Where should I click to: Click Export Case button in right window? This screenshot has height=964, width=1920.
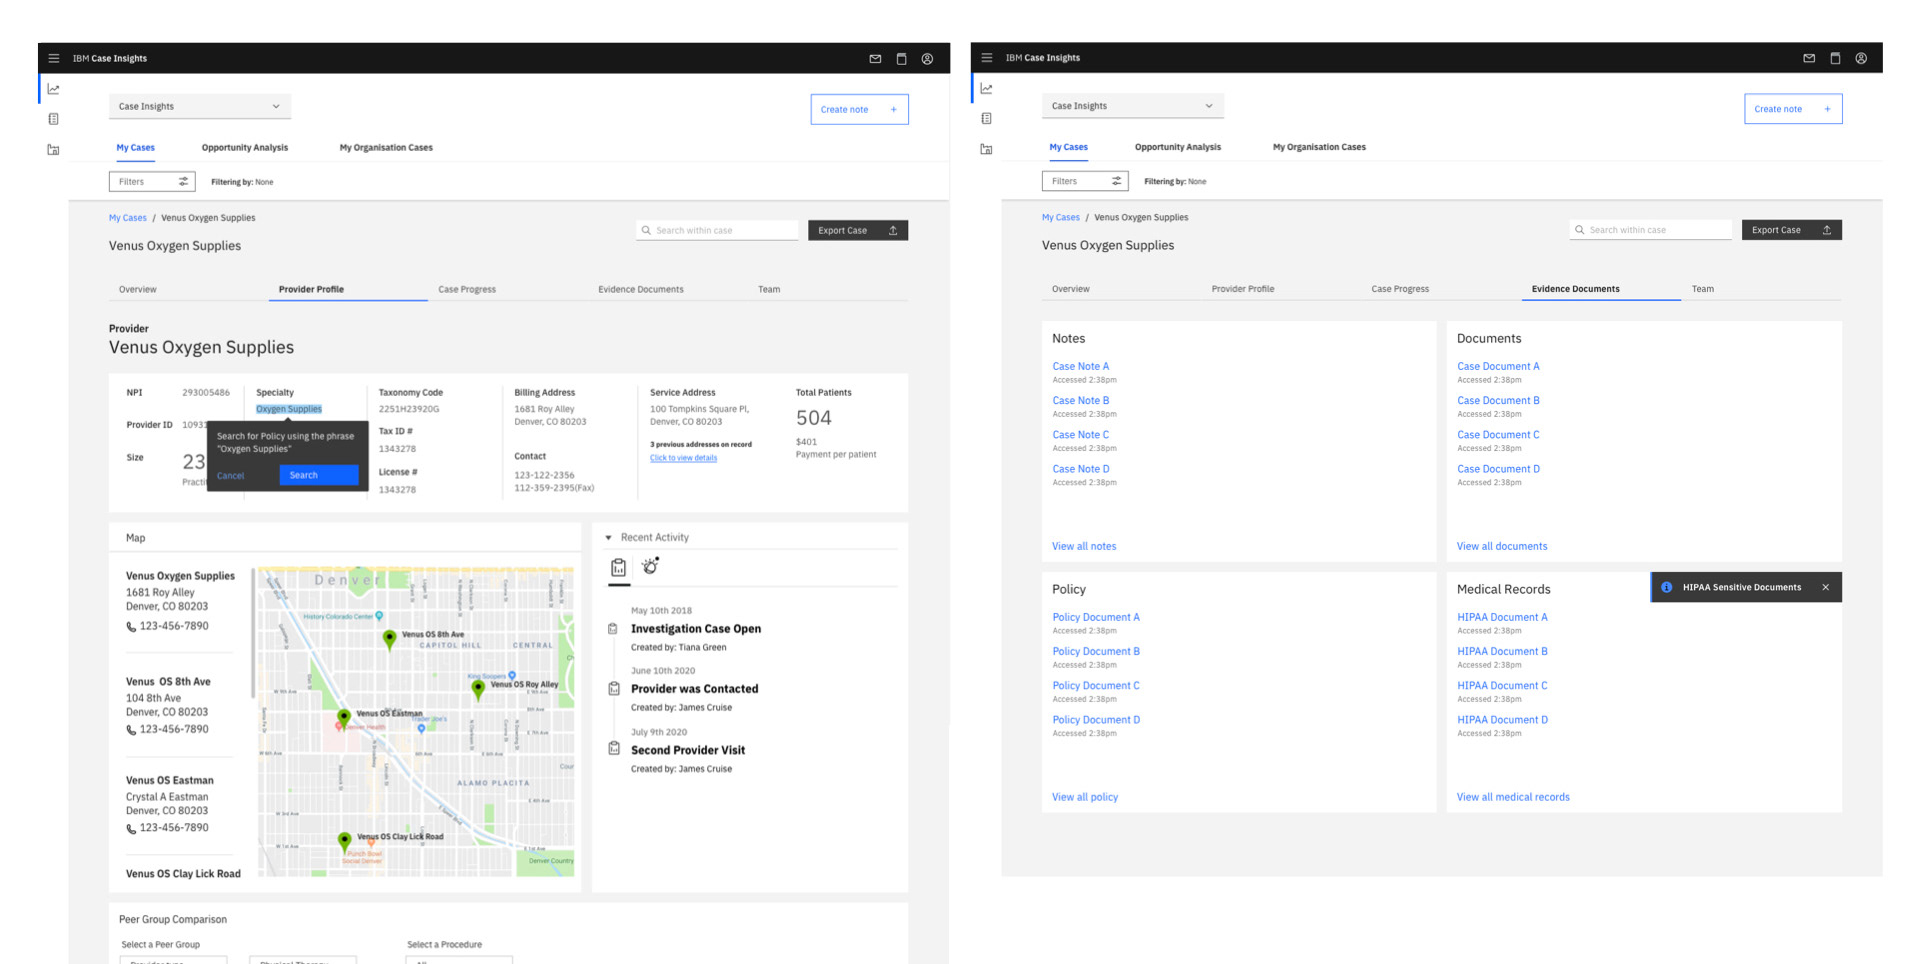(x=1792, y=230)
